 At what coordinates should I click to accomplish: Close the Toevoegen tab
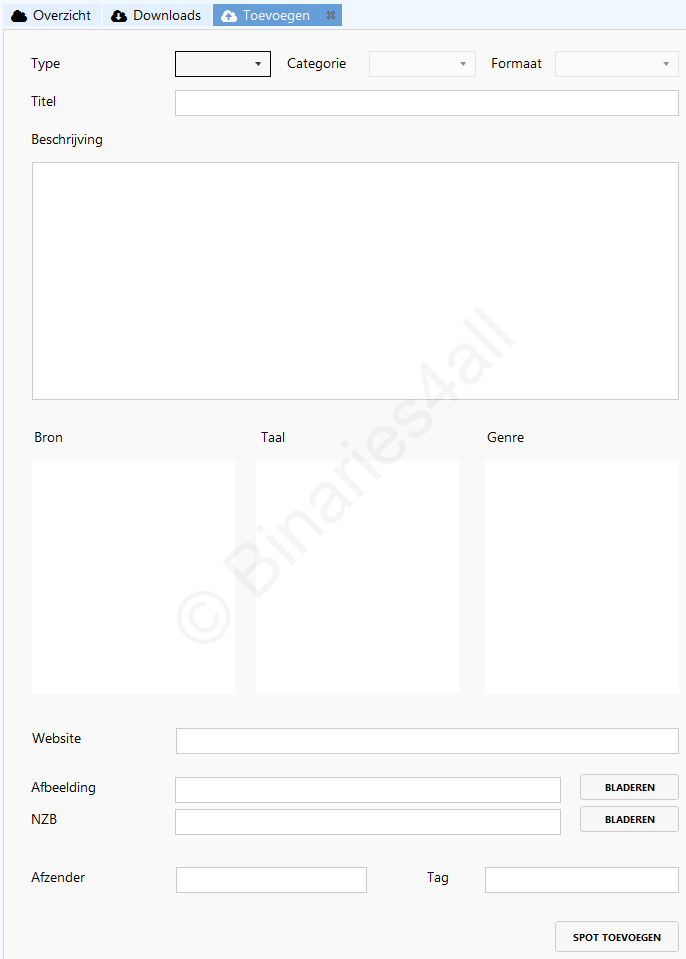pos(331,15)
